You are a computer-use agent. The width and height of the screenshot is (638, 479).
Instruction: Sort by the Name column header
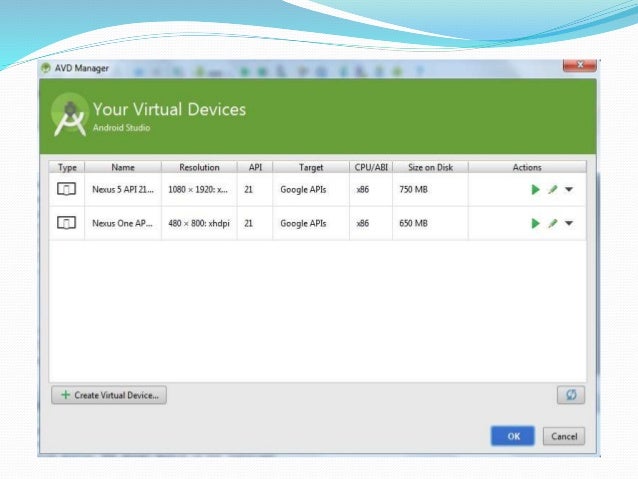click(123, 167)
